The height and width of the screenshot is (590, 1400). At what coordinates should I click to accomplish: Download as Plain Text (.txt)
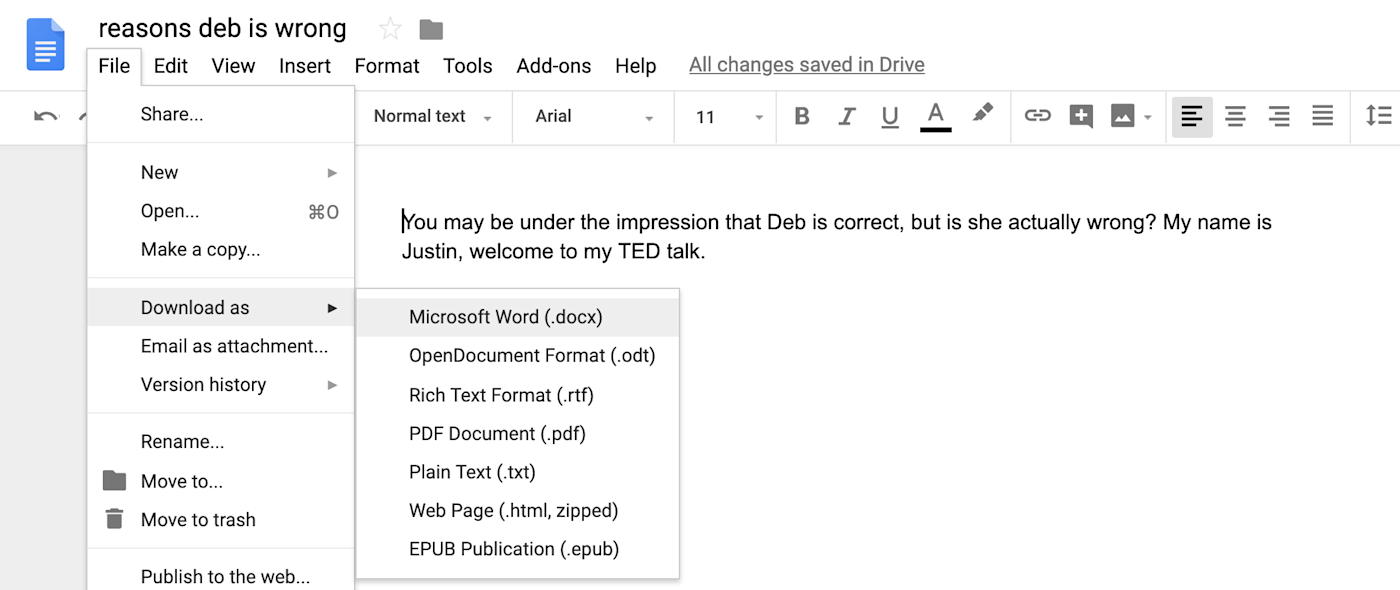click(x=518, y=472)
